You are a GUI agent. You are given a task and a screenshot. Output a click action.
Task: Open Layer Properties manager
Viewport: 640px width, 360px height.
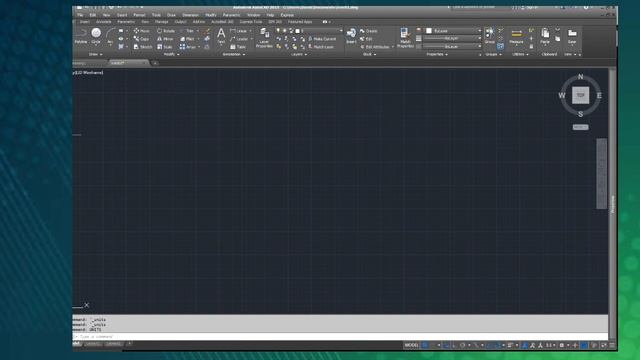[x=264, y=38]
